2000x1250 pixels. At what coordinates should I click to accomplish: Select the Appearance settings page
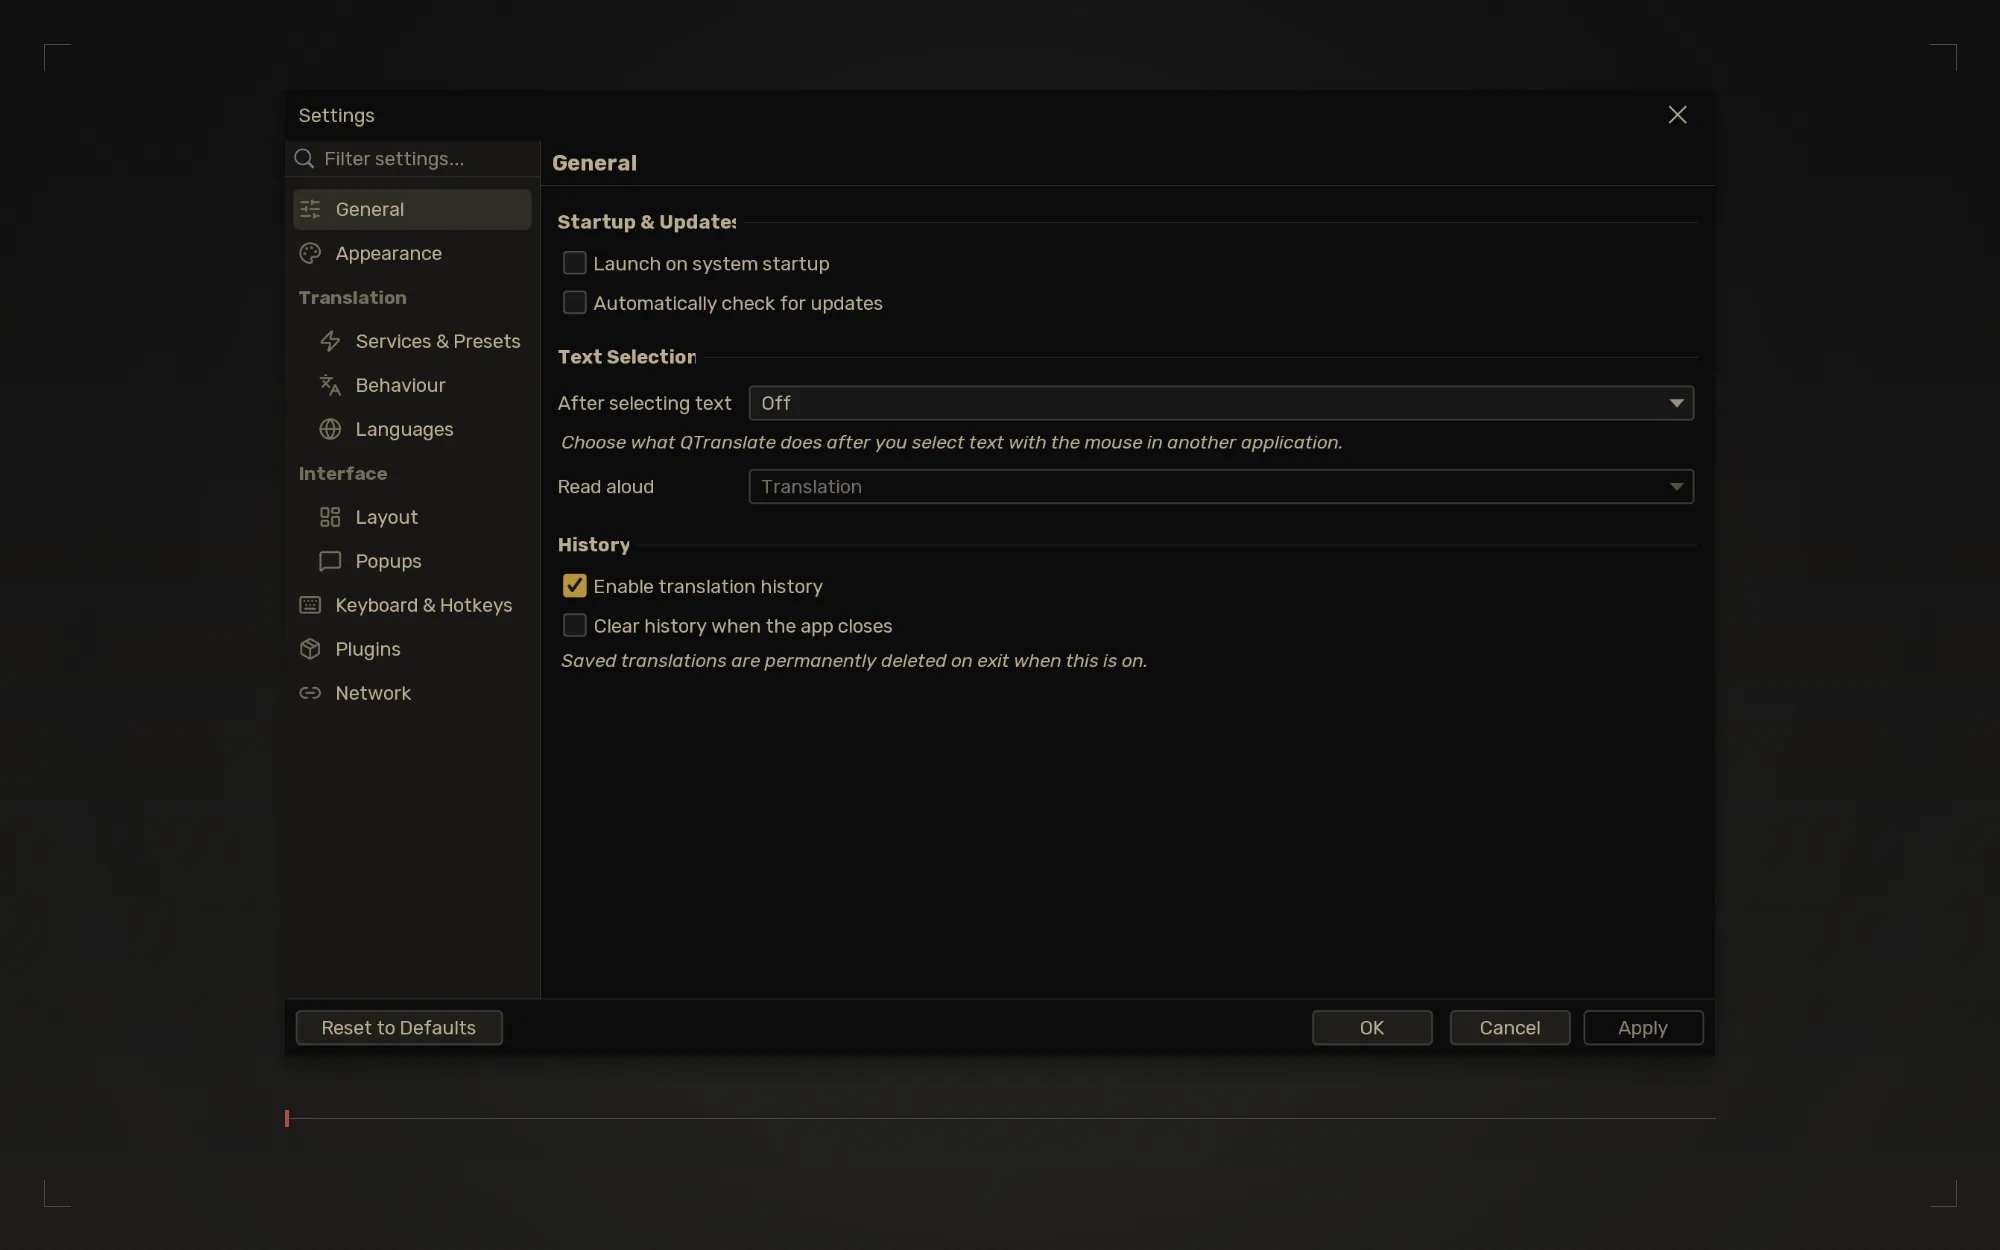(412, 253)
